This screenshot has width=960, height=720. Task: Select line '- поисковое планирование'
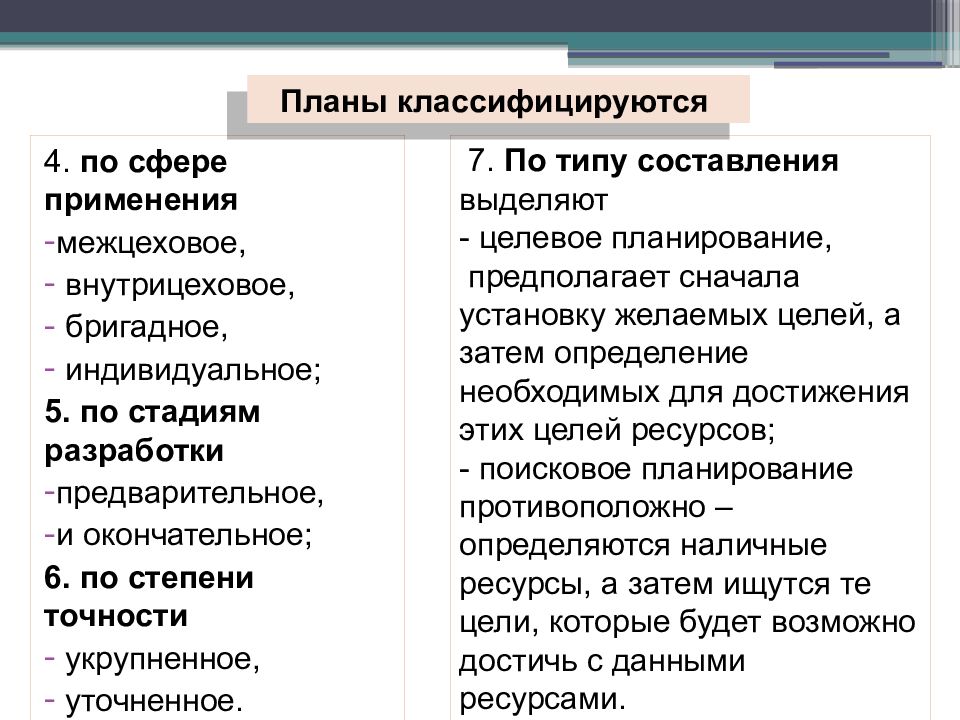tap(656, 470)
